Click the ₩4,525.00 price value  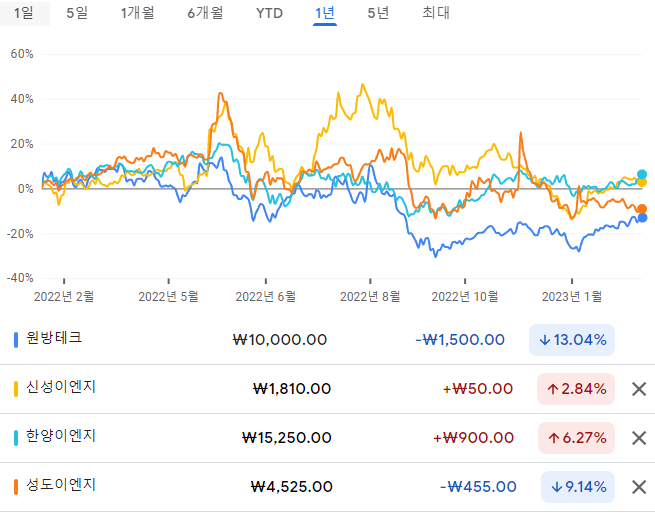click(292, 486)
